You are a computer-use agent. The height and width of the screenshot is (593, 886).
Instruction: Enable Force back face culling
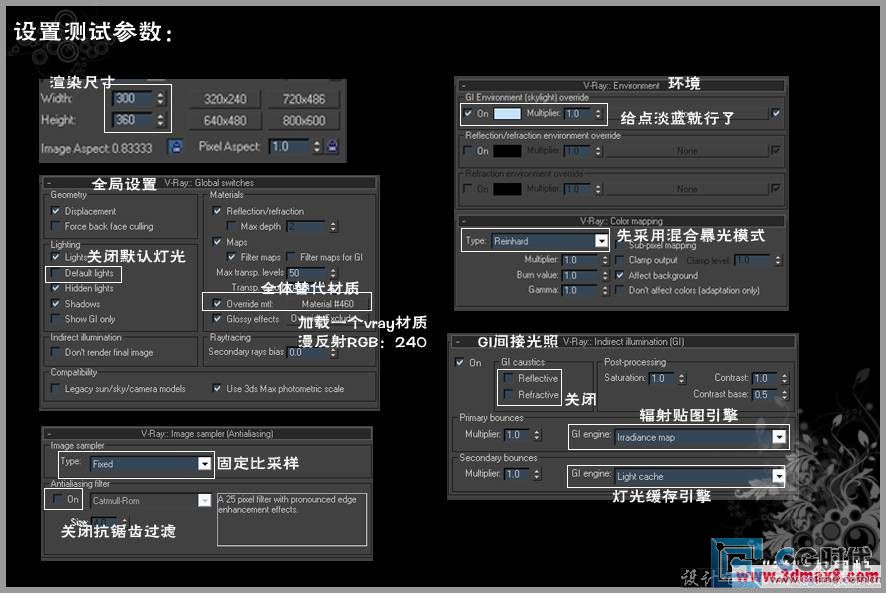[x=55, y=226]
